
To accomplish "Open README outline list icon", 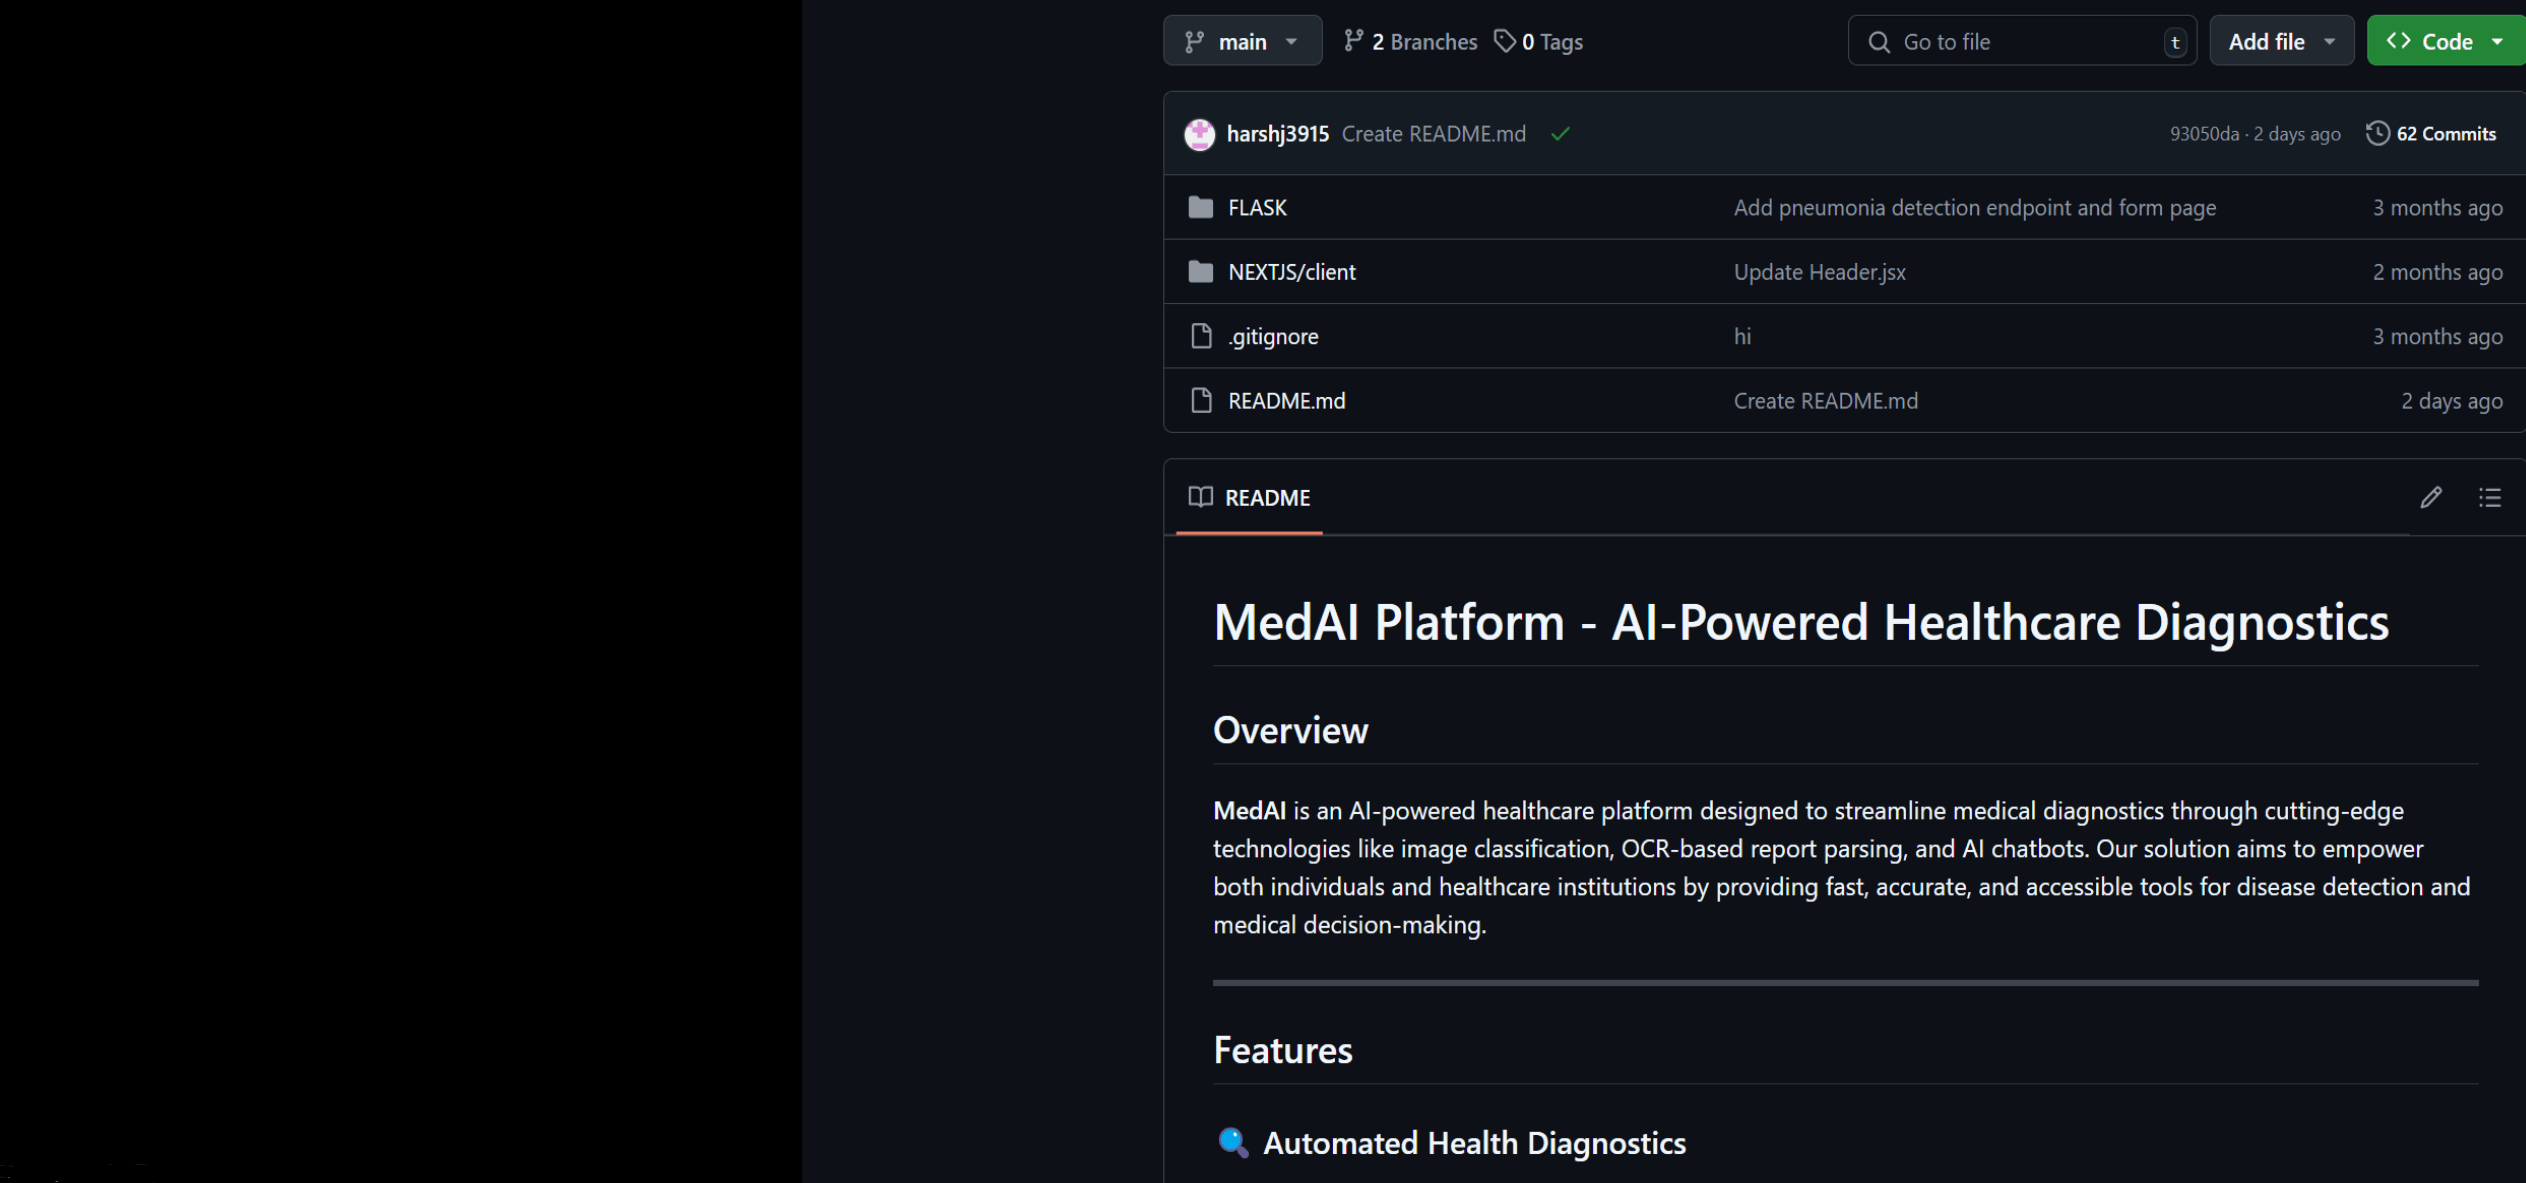I will pos(2489,497).
